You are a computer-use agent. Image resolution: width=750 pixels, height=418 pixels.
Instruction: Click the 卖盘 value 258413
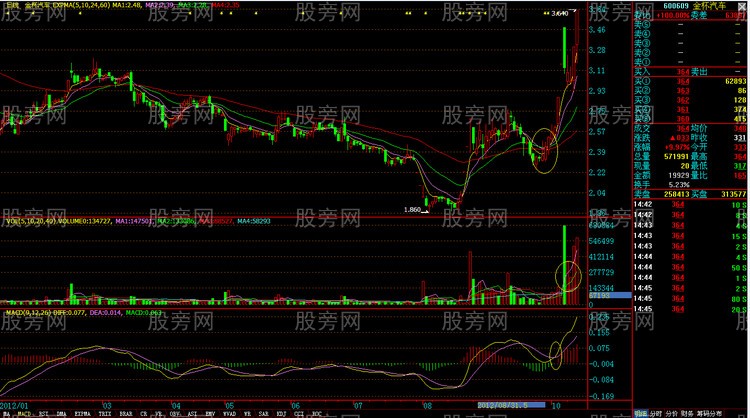676,194
